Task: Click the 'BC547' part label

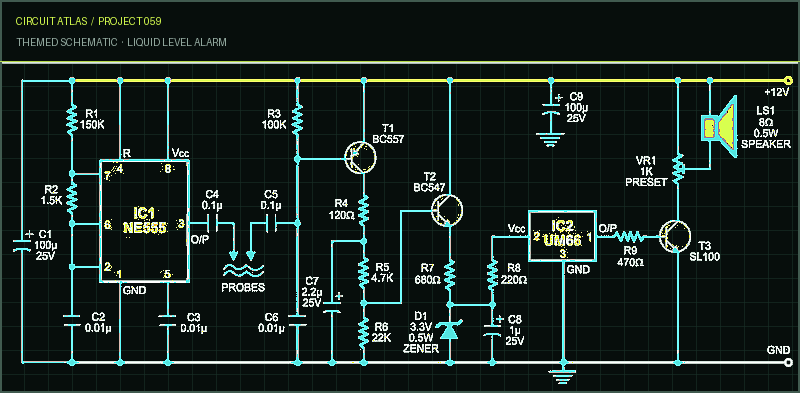Action: 430,187
